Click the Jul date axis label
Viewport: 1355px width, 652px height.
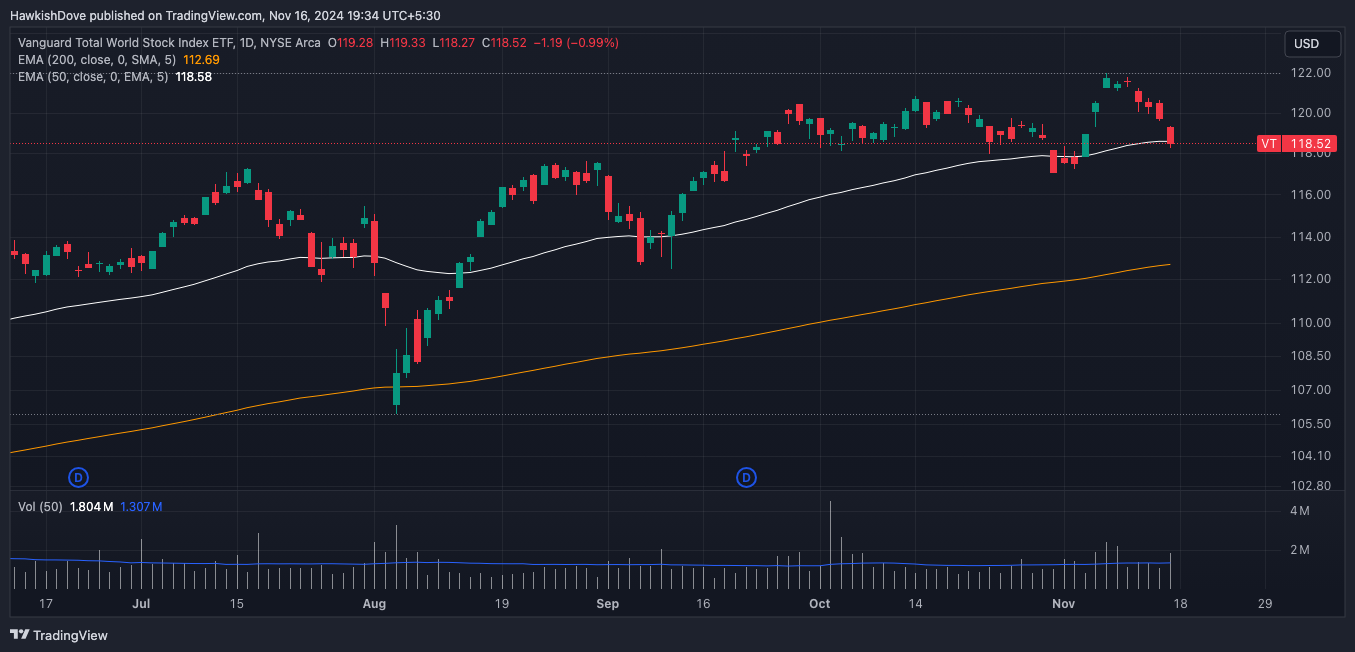[x=141, y=604]
